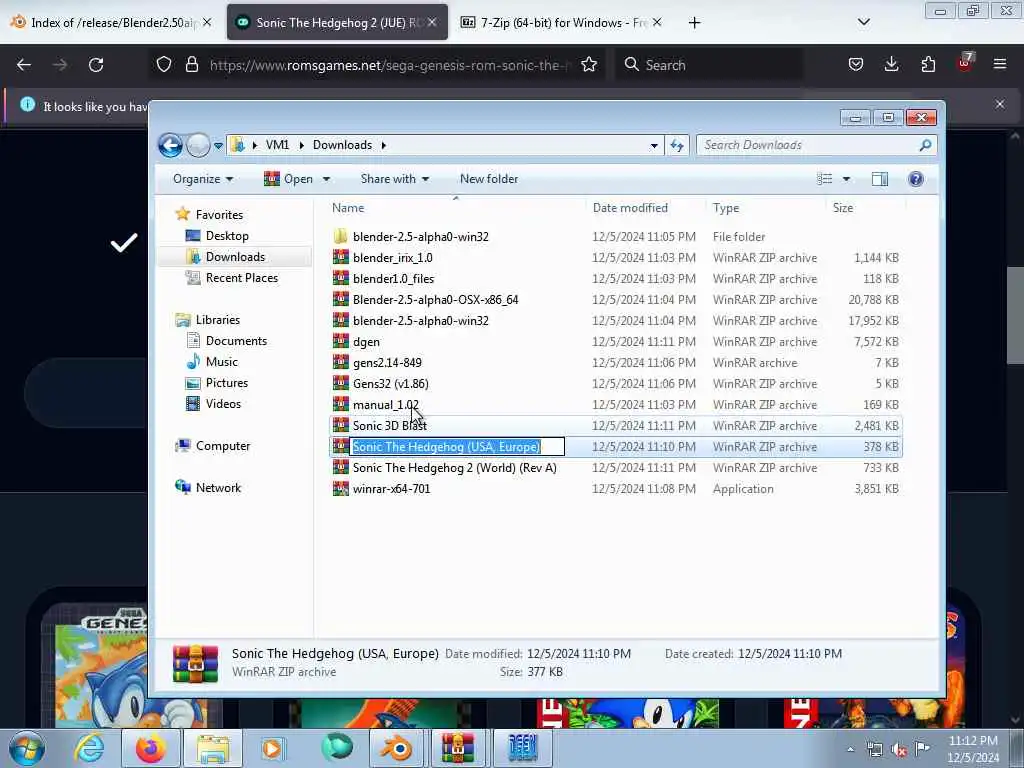Expand the view options dropdown arrow
Viewport: 1024px width, 768px height.
[846, 179]
